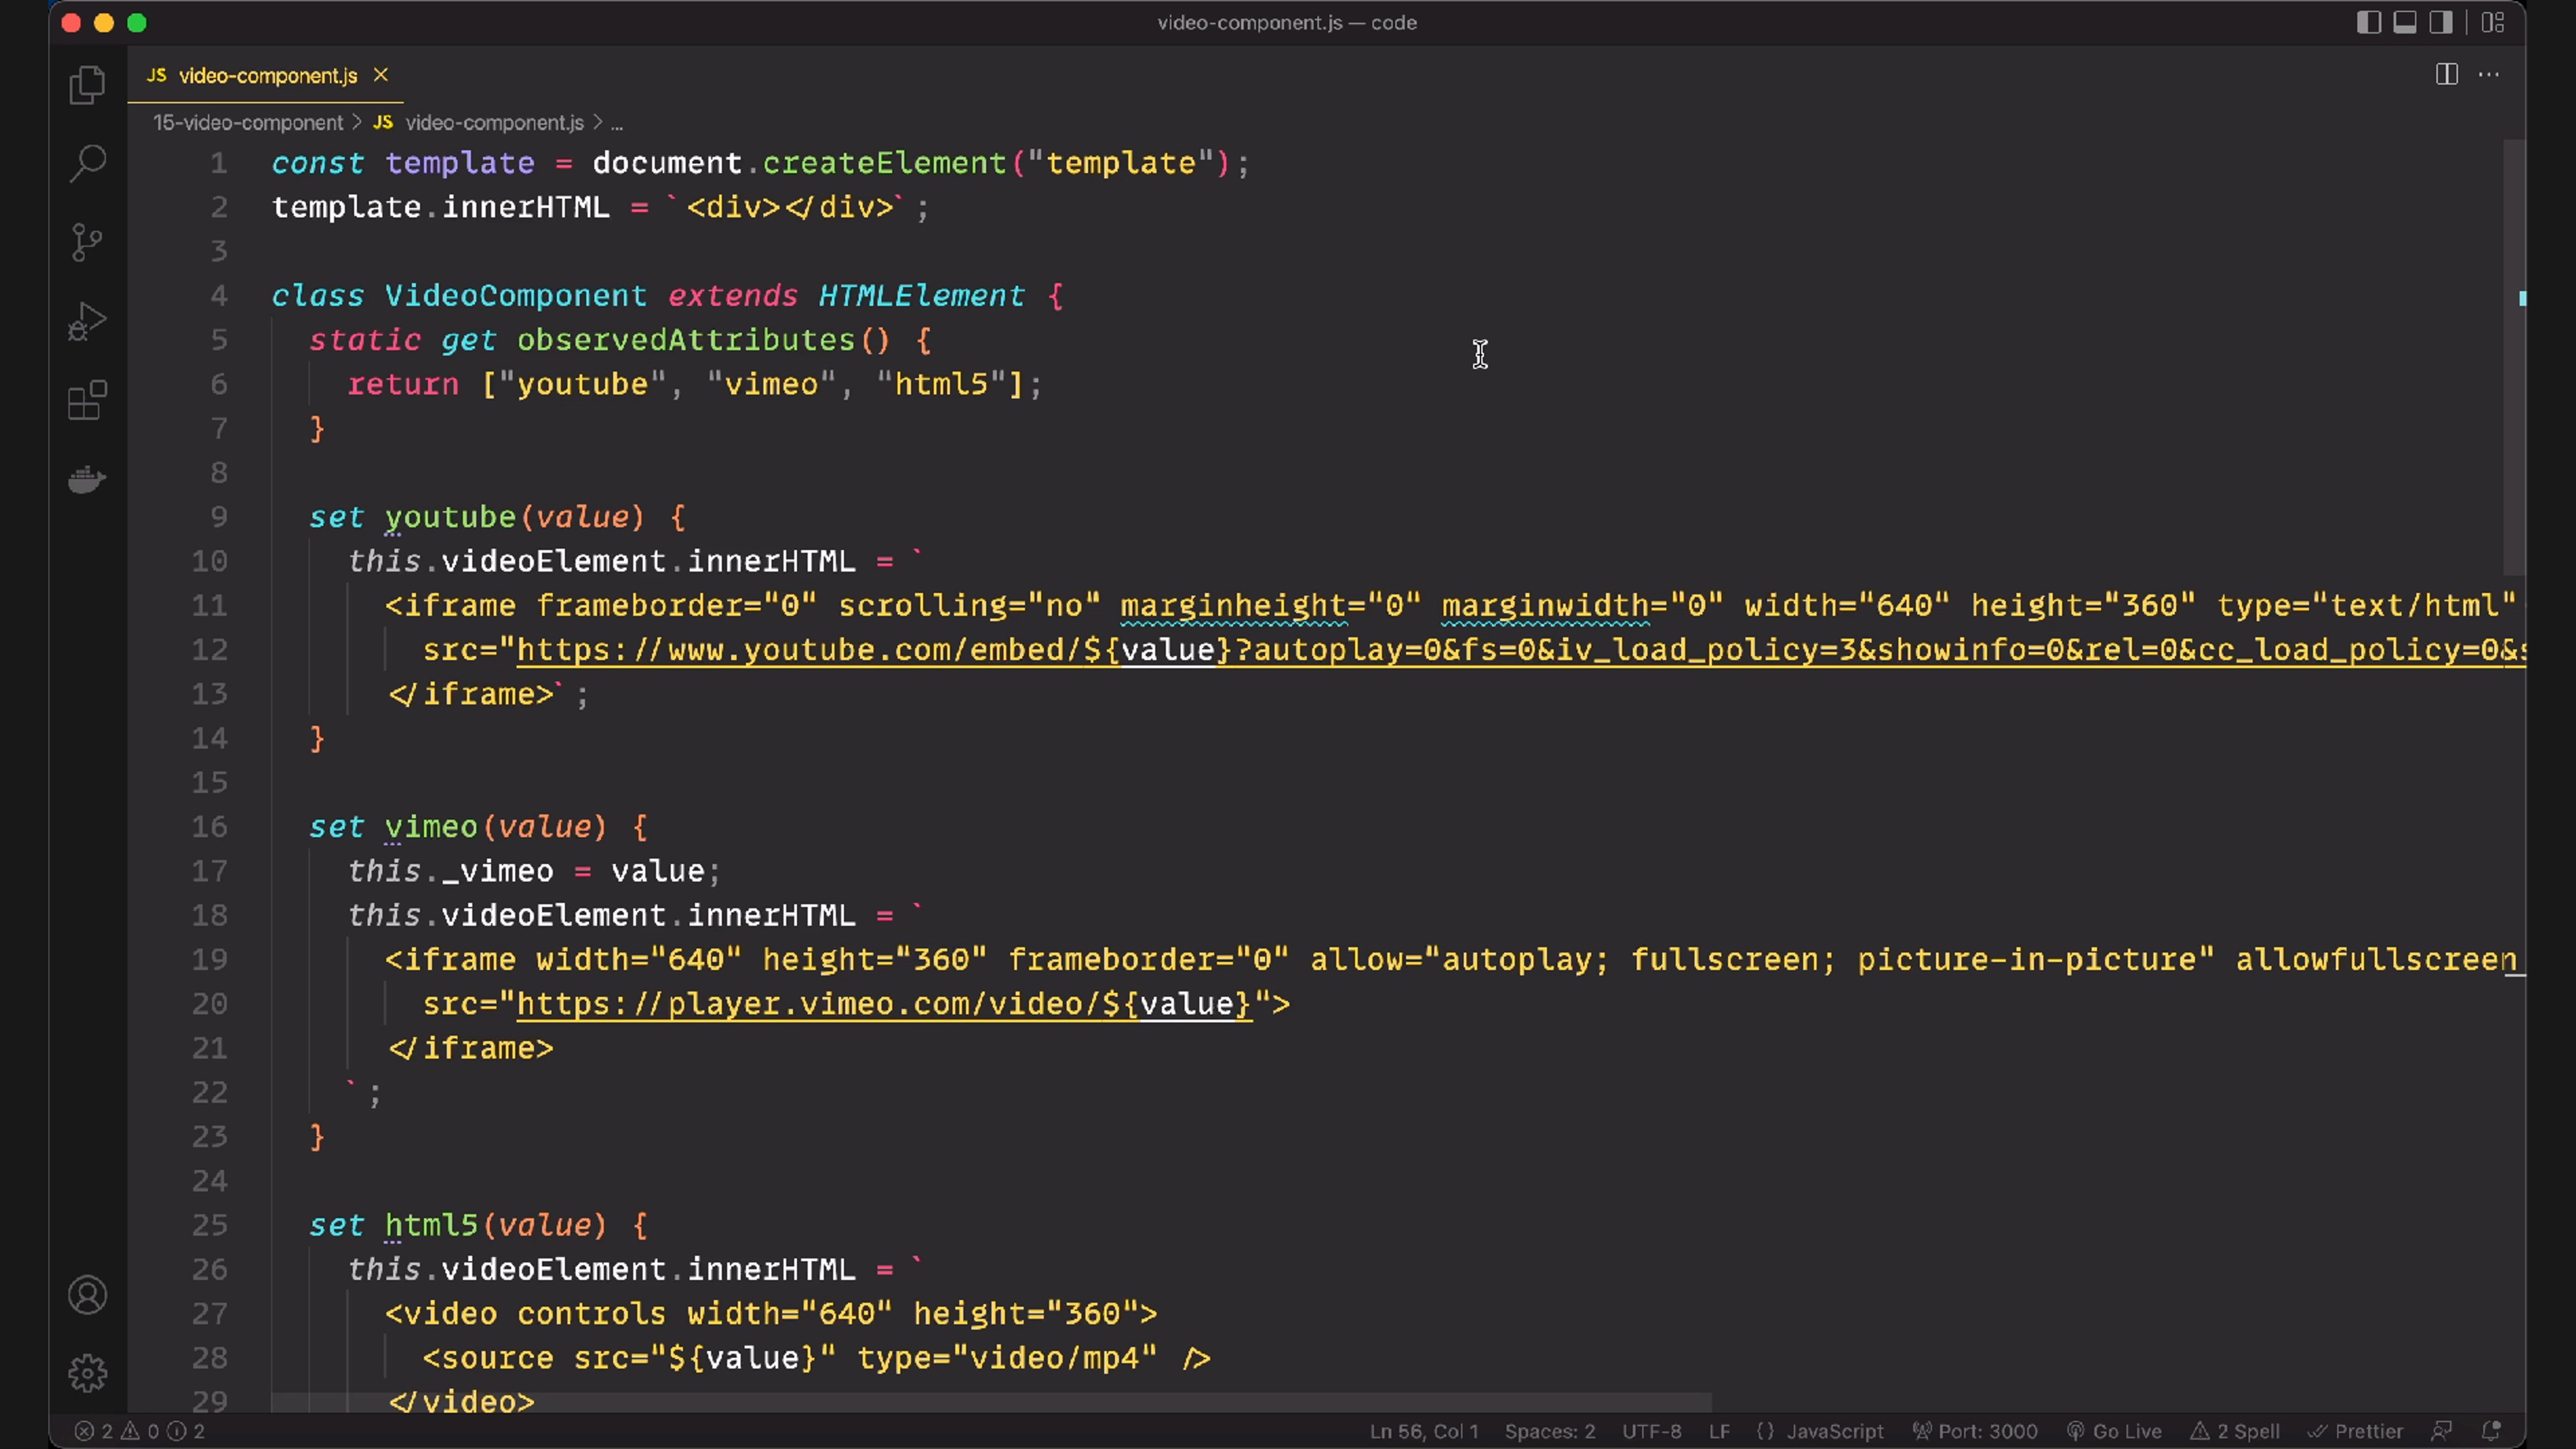Open the Manage gear icon
The width and height of the screenshot is (2576, 1449).
(87, 1373)
